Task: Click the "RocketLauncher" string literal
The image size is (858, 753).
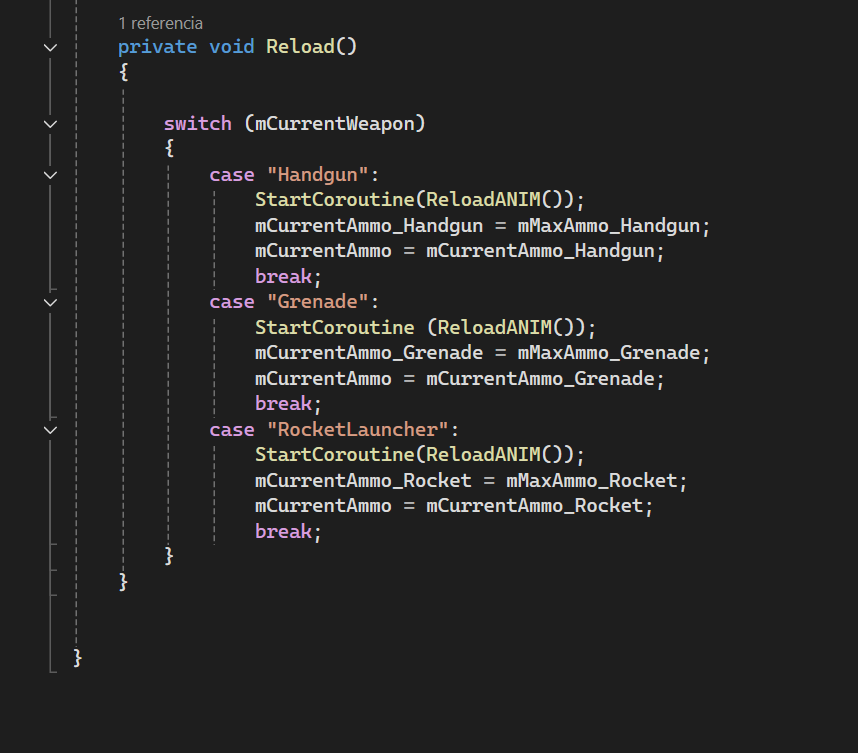Action: (x=358, y=430)
